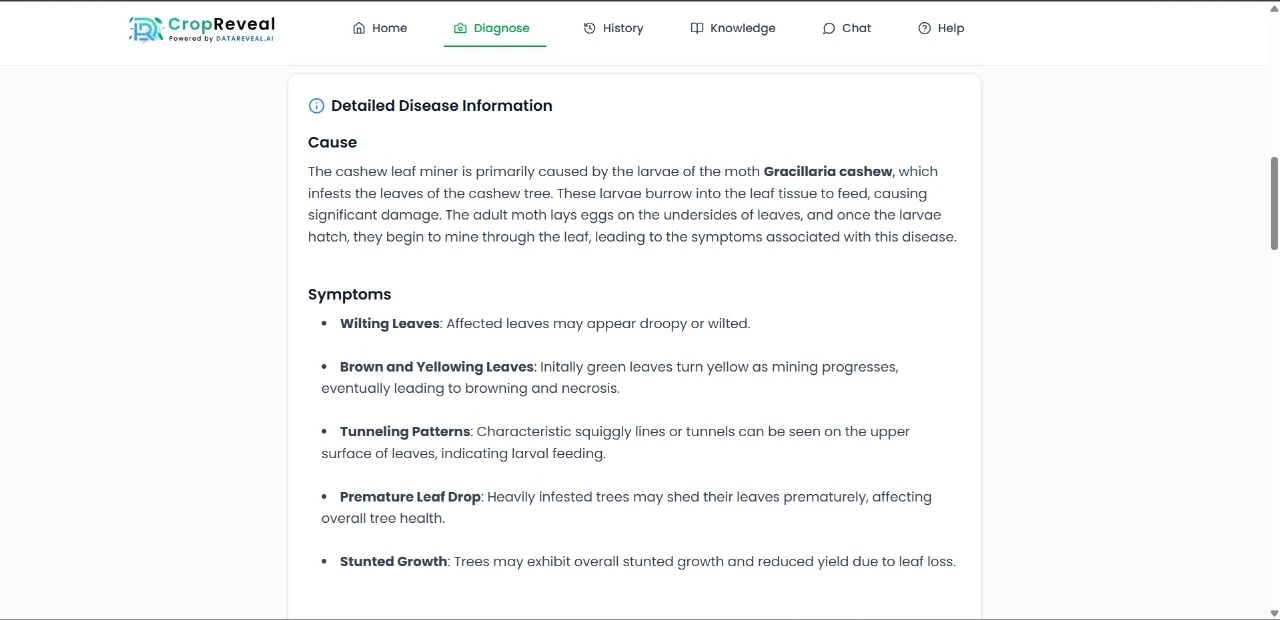Viewport: 1280px width, 620px height.
Task: Click the Knowledge book icon
Action: coord(697,28)
